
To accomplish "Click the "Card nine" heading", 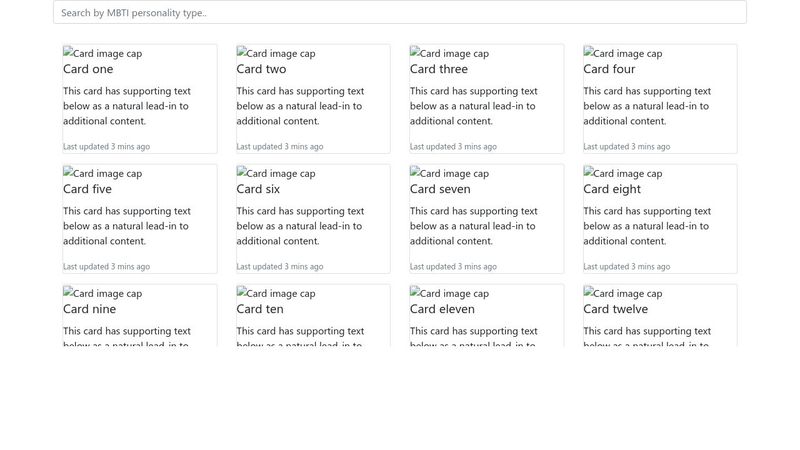I will click(90, 310).
